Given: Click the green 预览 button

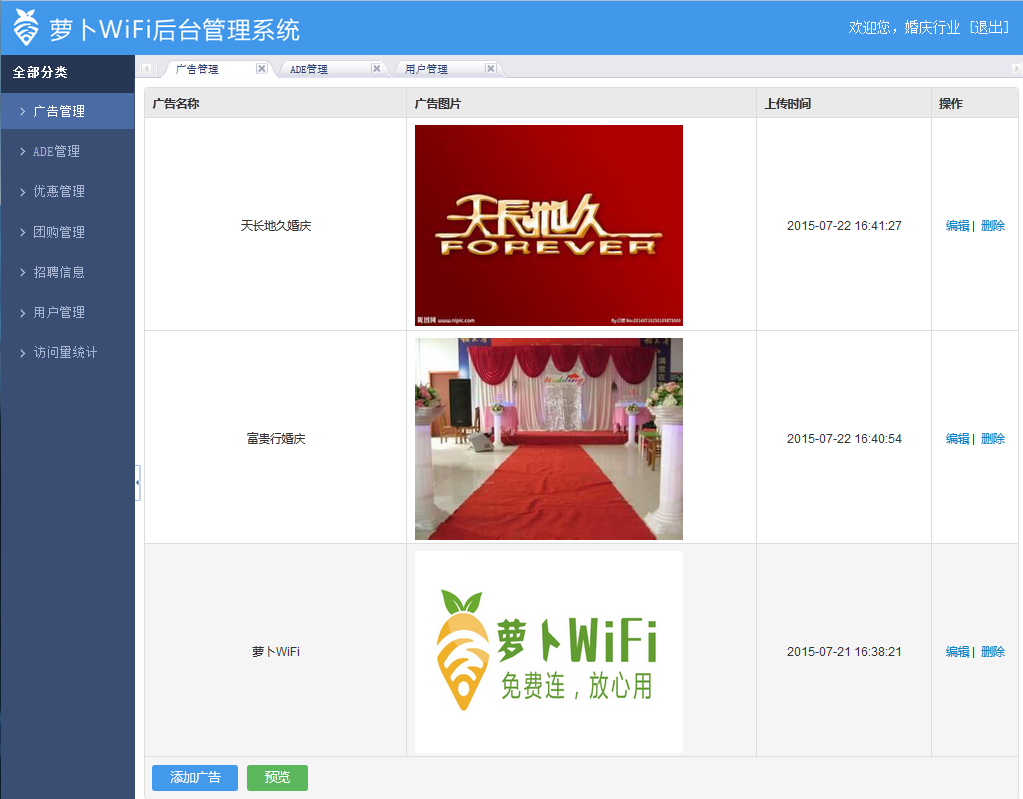Looking at the screenshot, I should coord(277,777).
